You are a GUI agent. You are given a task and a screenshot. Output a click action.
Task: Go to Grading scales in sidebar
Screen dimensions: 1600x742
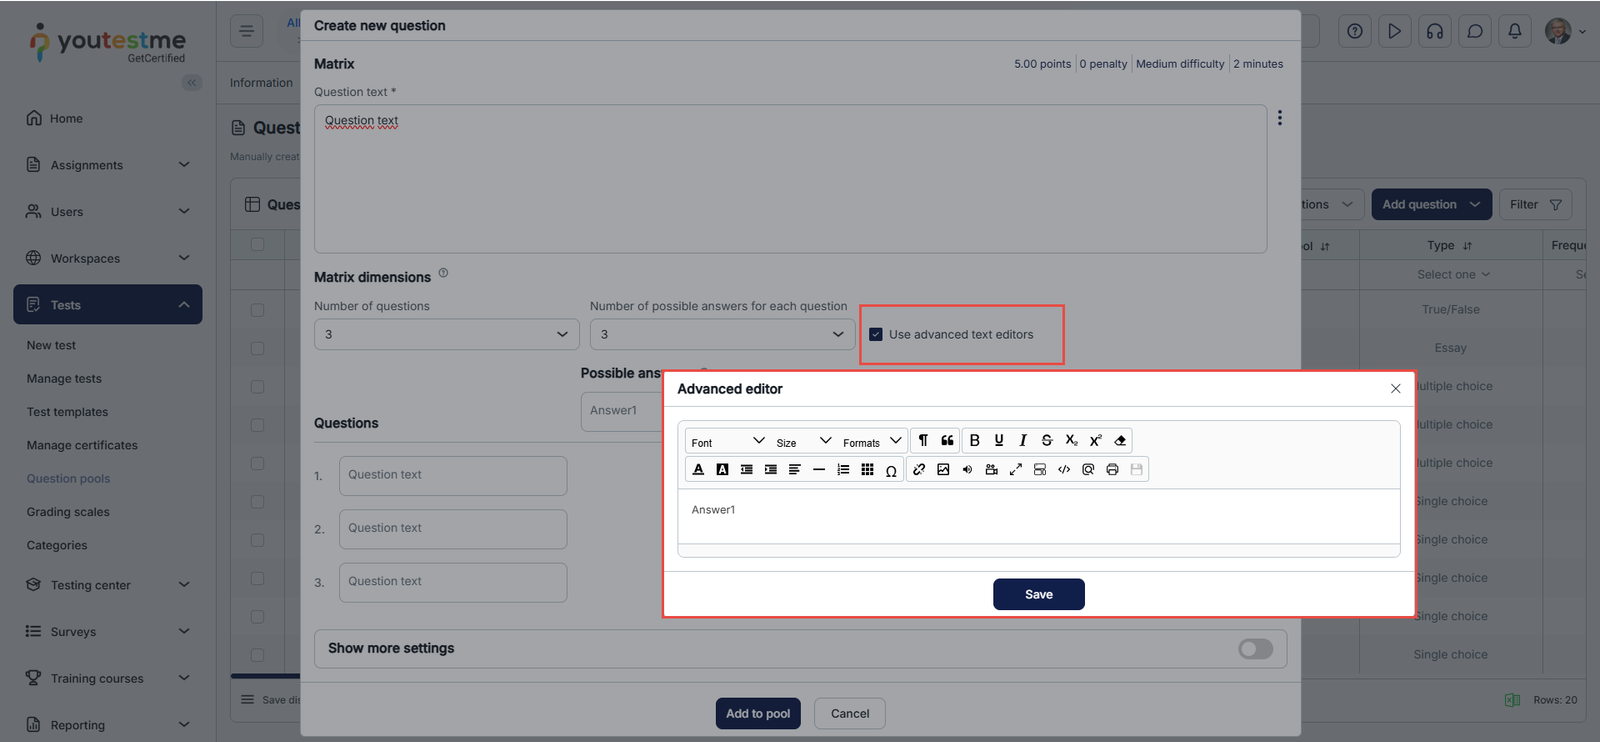(x=68, y=512)
